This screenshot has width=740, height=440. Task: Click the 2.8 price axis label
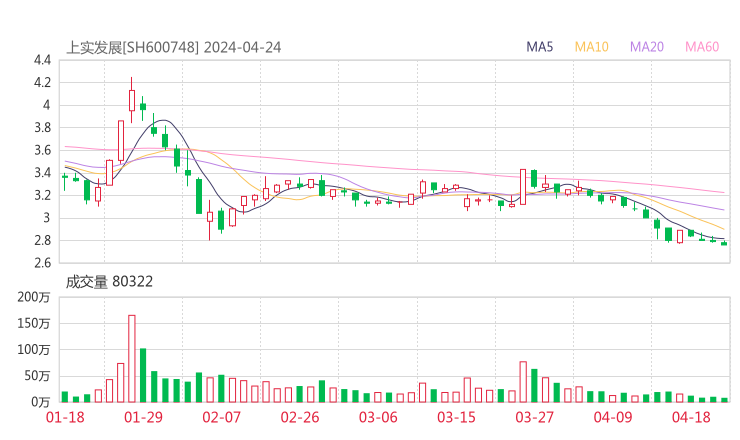point(42,240)
